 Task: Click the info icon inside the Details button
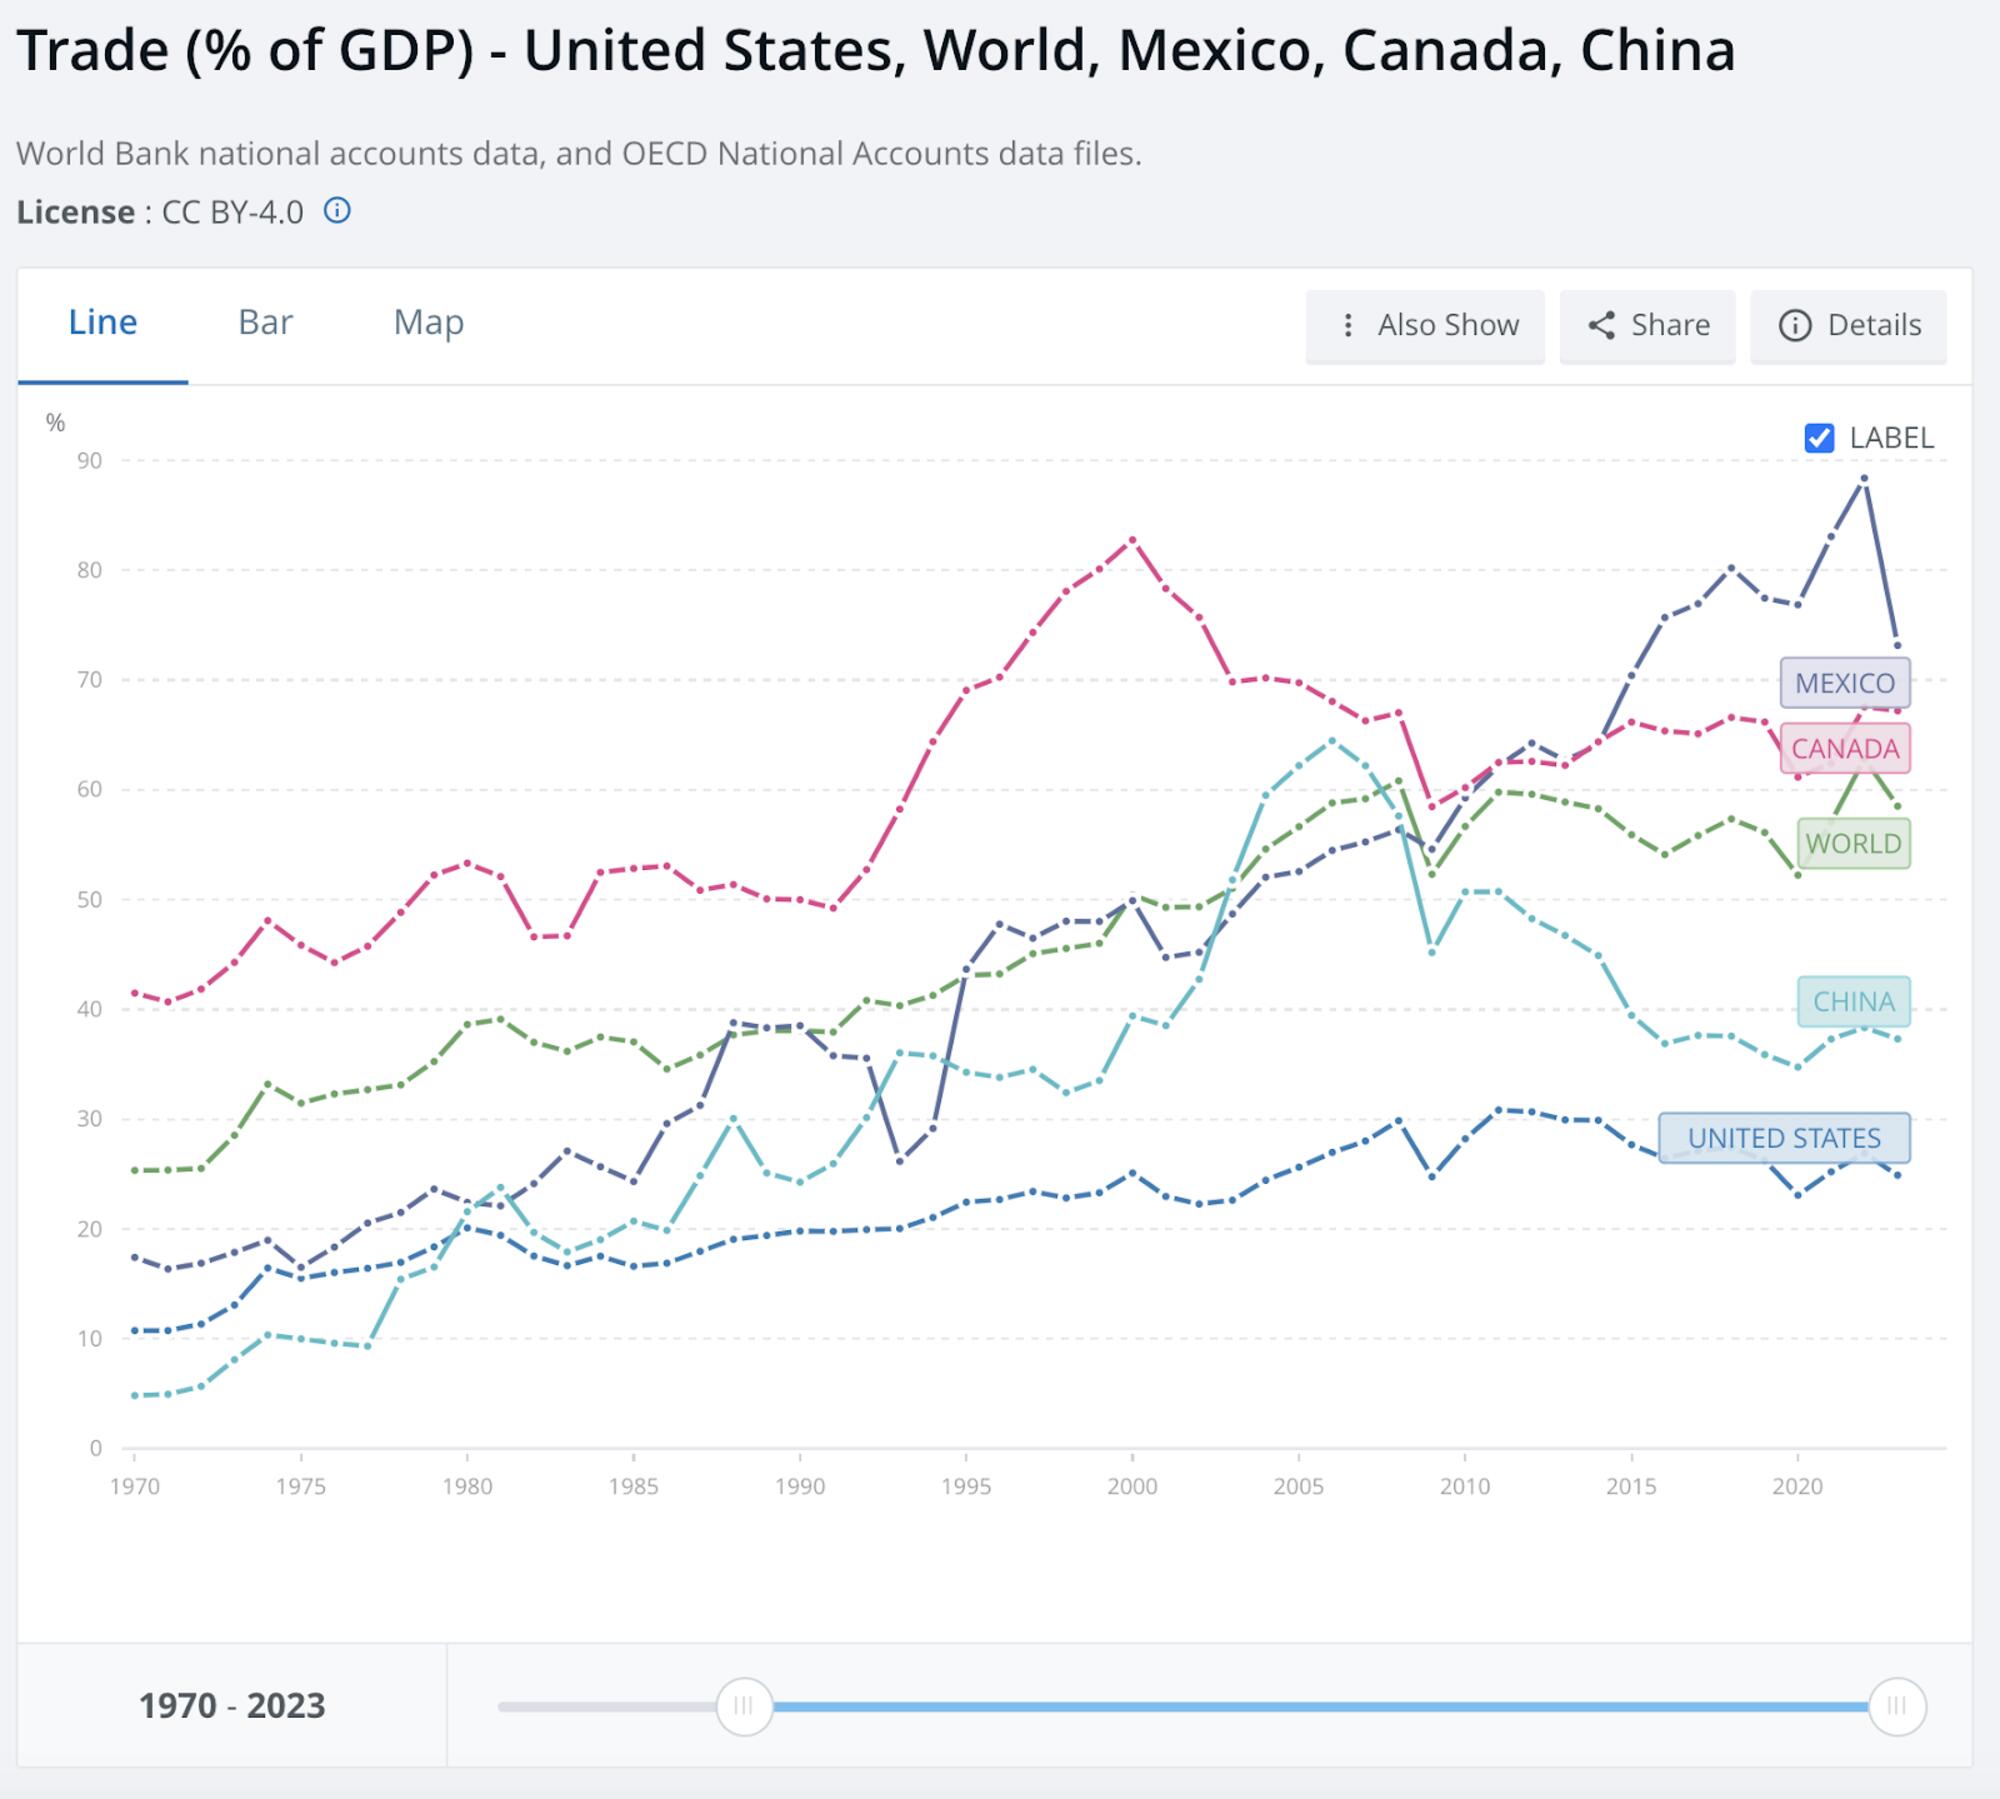click(x=1795, y=326)
